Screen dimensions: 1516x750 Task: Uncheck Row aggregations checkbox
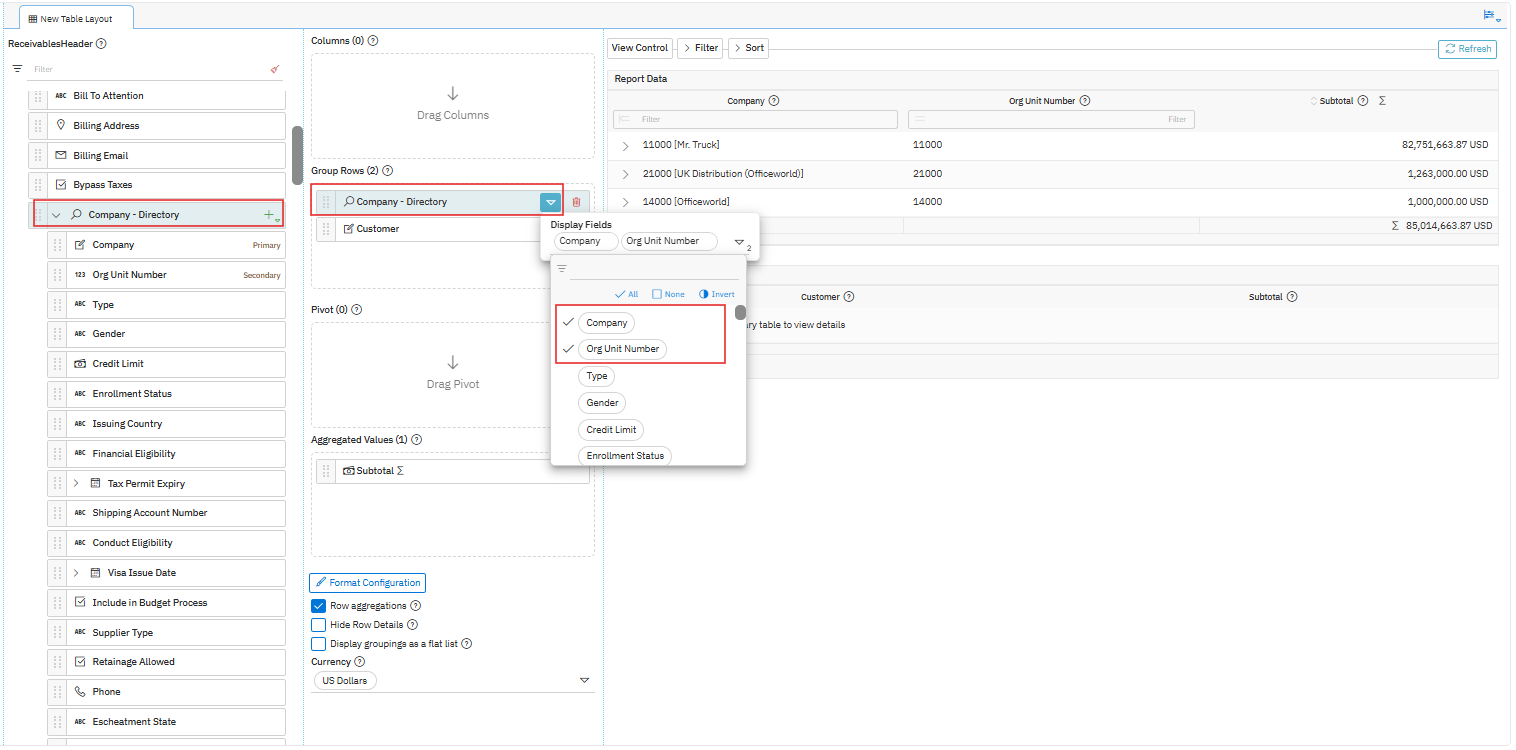pos(319,606)
